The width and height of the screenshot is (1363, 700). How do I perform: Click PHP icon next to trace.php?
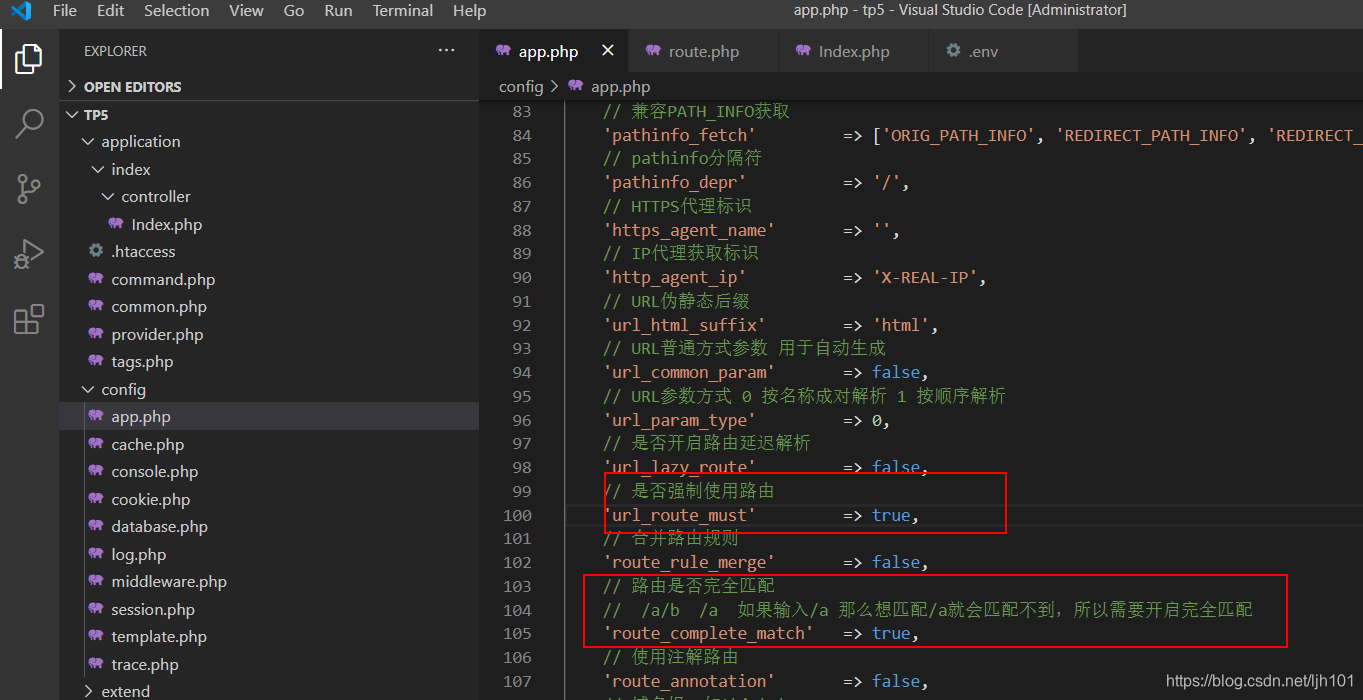coord(96,664)
